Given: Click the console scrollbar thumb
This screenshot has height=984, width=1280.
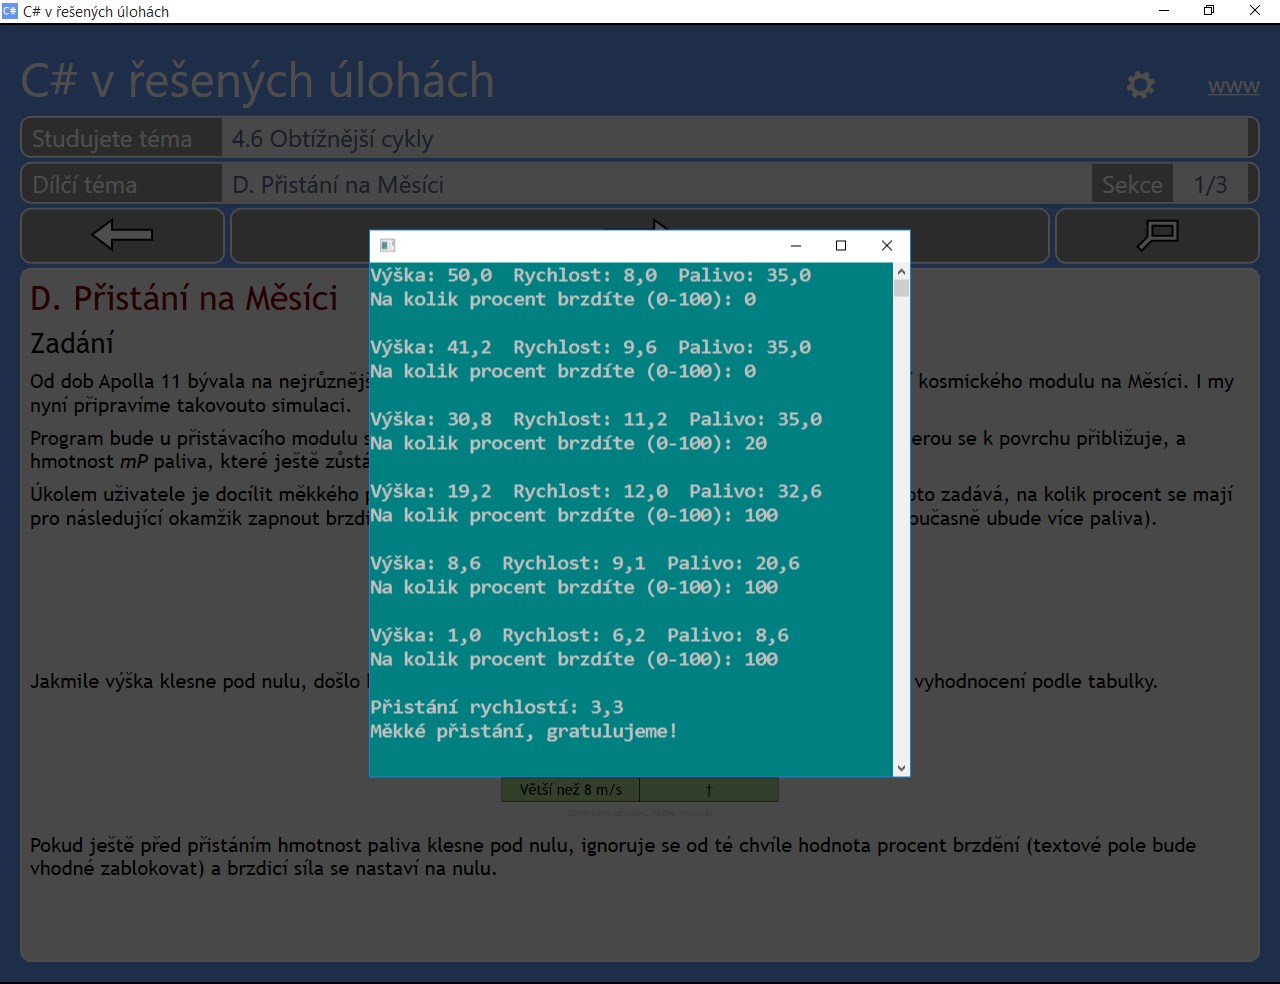Looking at the screenshot, I should click(x=901, y=288).
